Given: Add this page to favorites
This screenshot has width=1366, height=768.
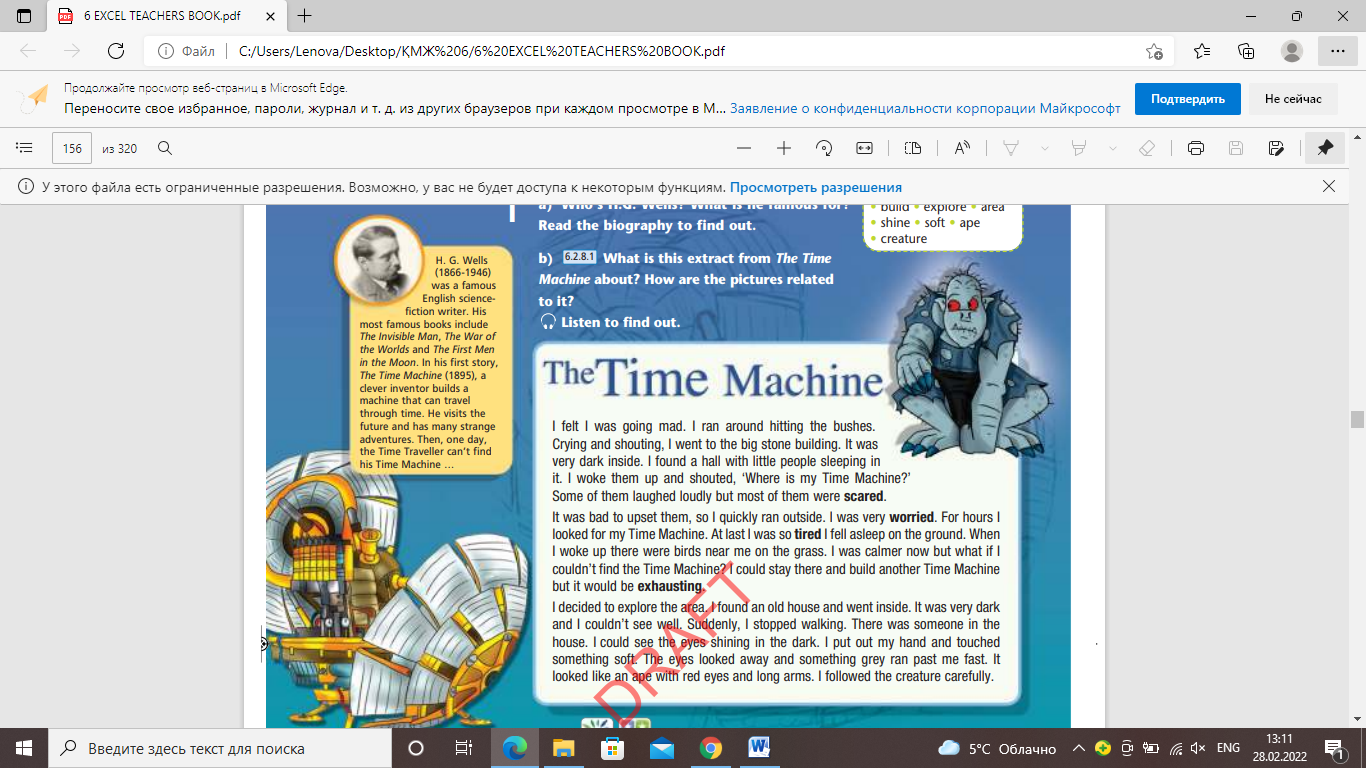Looking at the screenshot, I should 1154,51.
